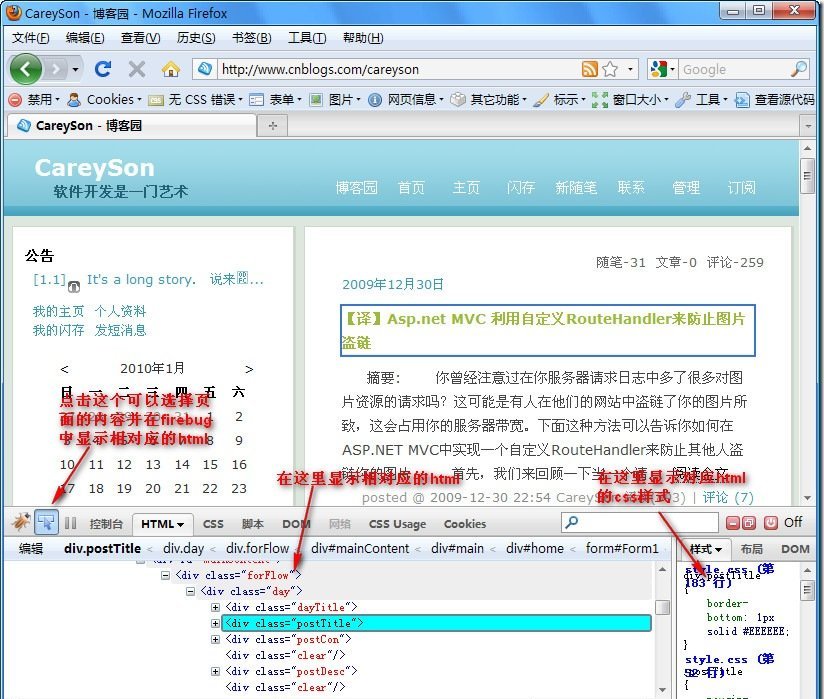Image resolution: width=824 pixels, height=699 pixels.
Task: Open the 禁用 (Disable) toolbar menu
Action: point(34,99)
